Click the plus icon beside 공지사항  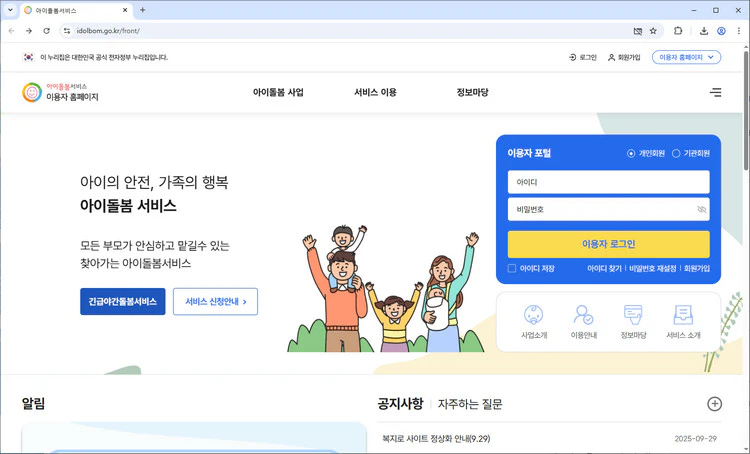715,404
